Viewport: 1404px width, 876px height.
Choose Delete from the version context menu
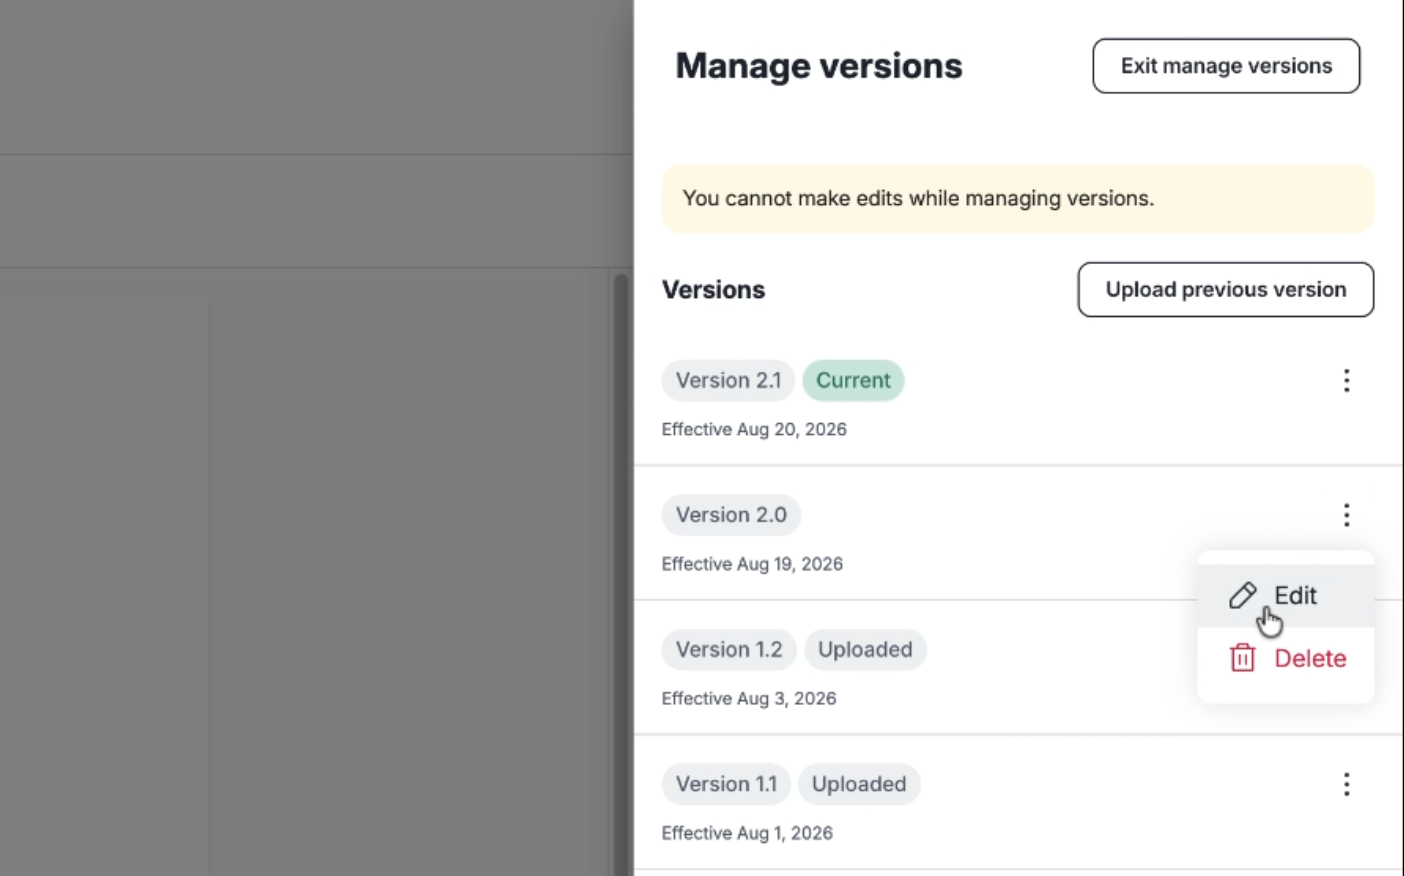pyautogui.click(x=1286, y=658)
